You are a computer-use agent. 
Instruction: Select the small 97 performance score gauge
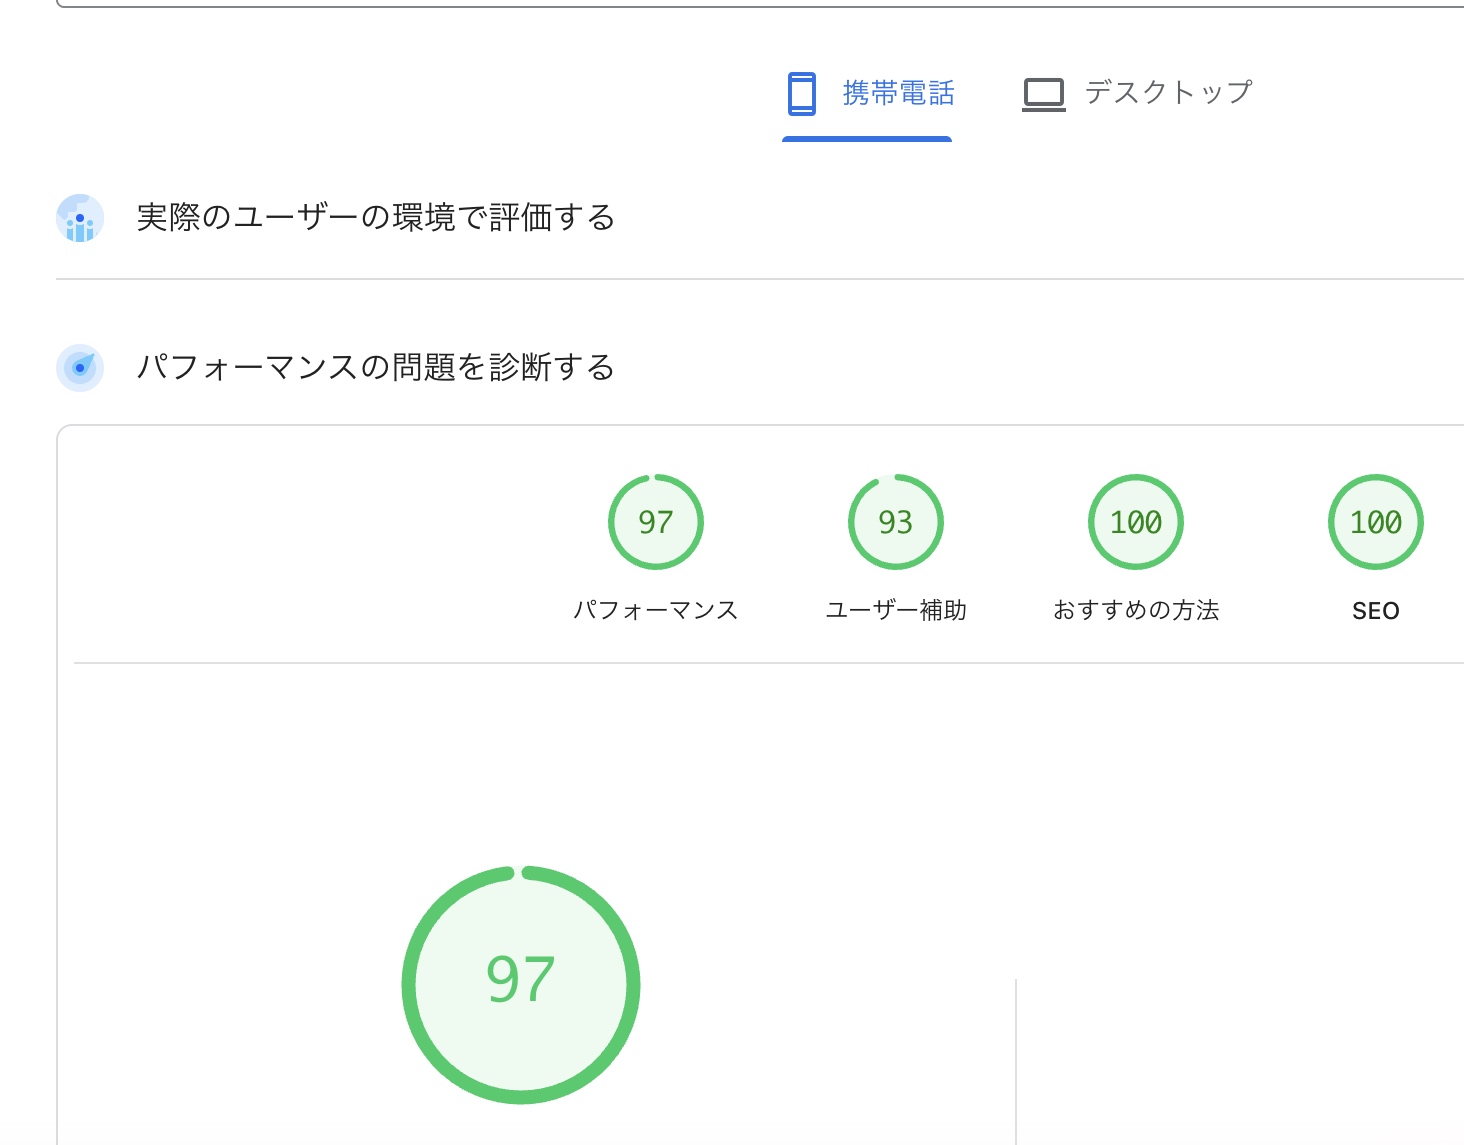656,522
